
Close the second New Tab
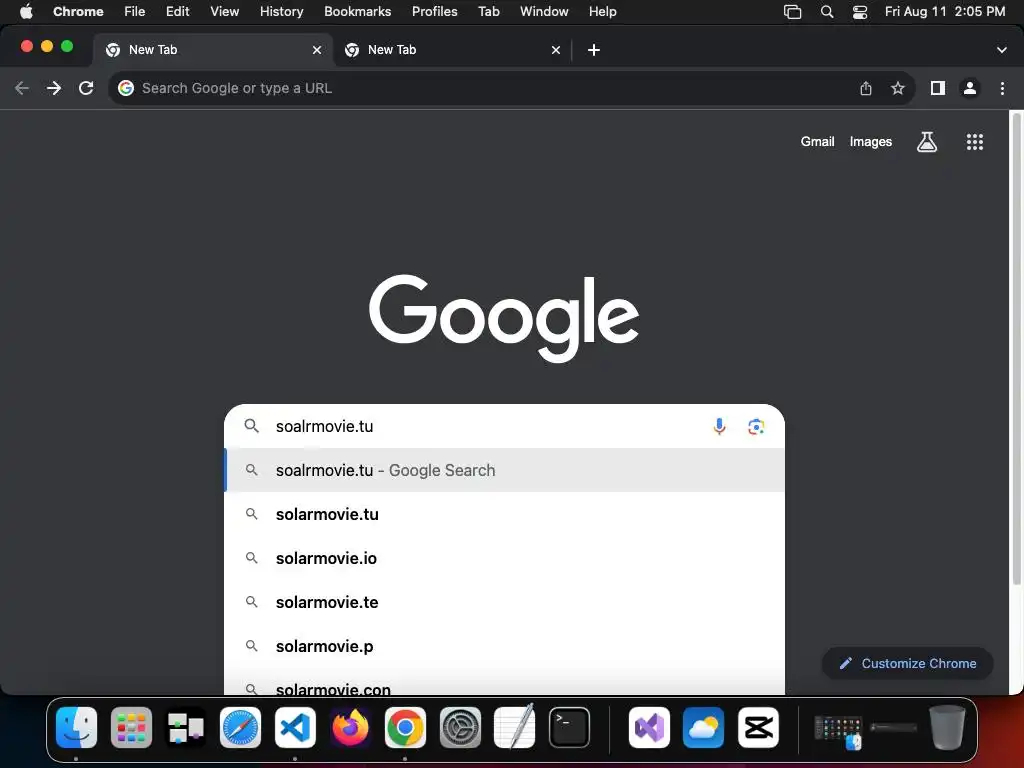(556, 50)
